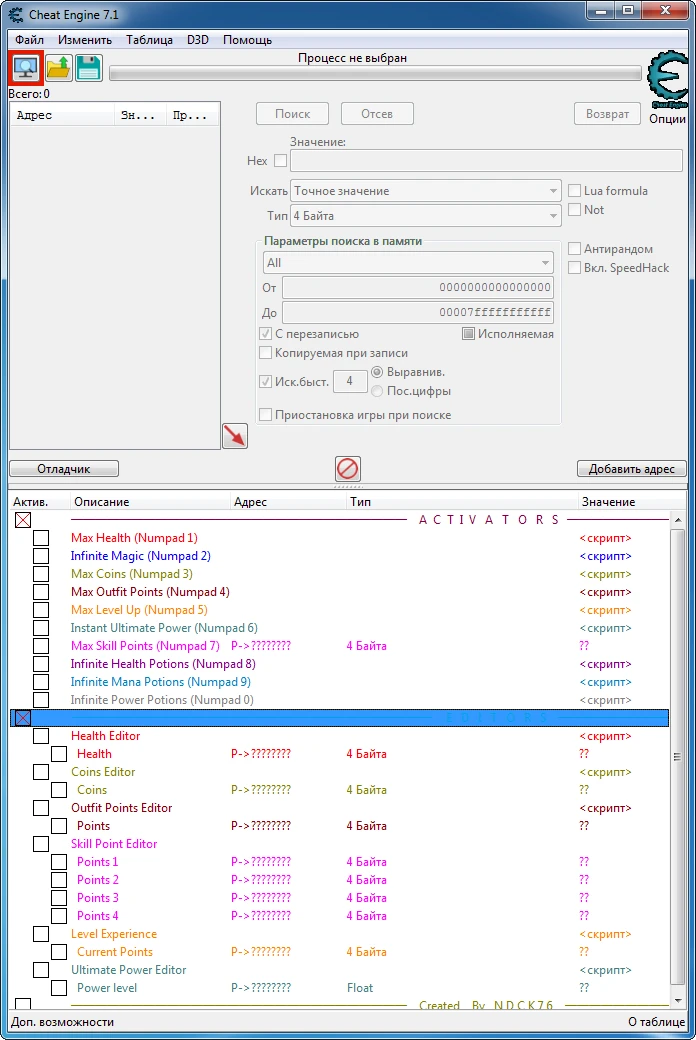Activate Infinite Magic (Numpad 2) checkbox
This screenshot has width=696, height=1040.
tap(41, 556)
